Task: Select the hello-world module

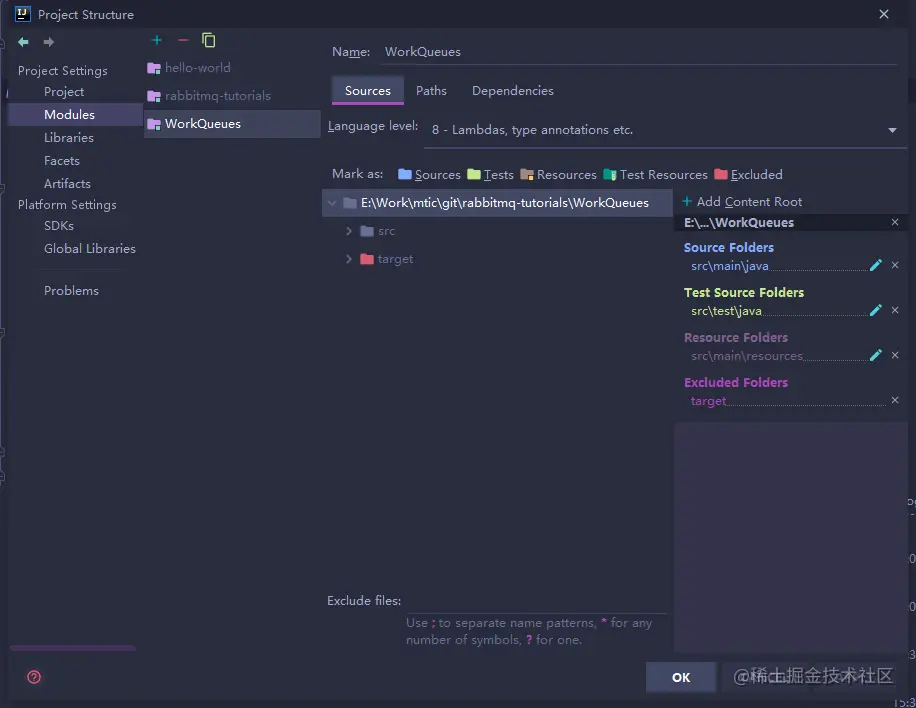Action: click(x=232, y=68)
